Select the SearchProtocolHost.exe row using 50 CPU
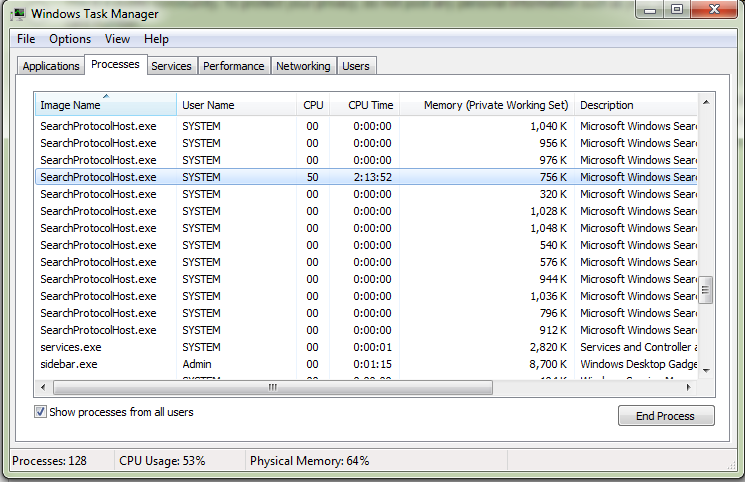Image resolution: width=745 pixels, height=482 pixels. coord(366,177)
